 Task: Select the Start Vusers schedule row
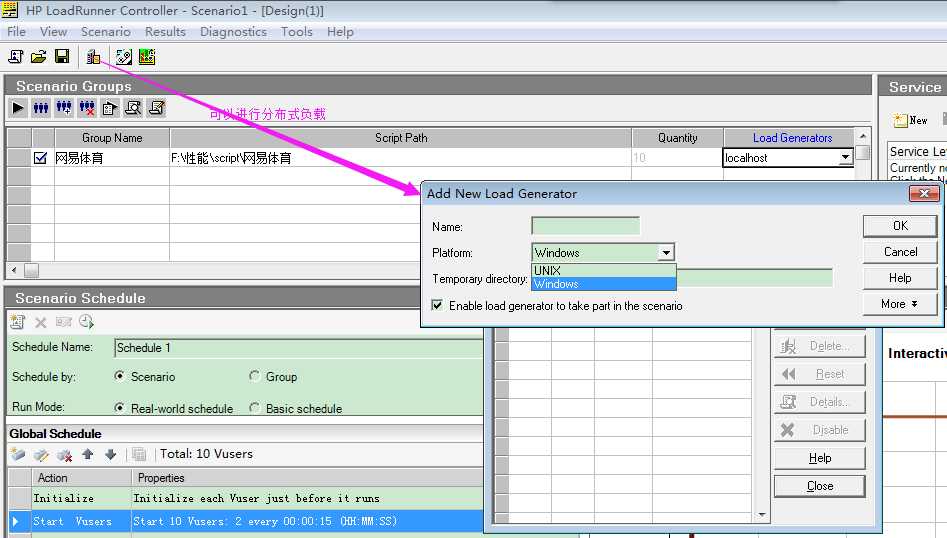pyautogui.click(x=246, y=521)
